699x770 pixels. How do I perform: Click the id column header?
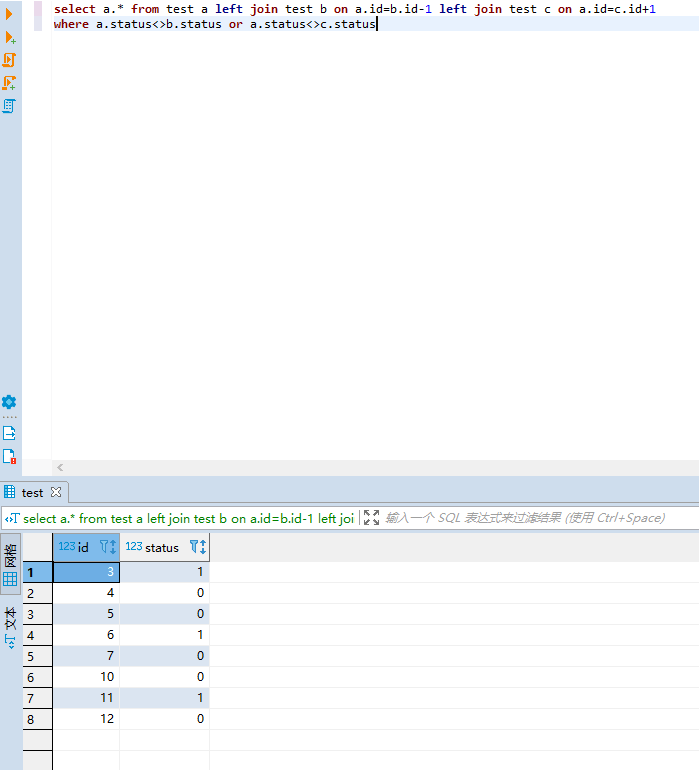82,547
